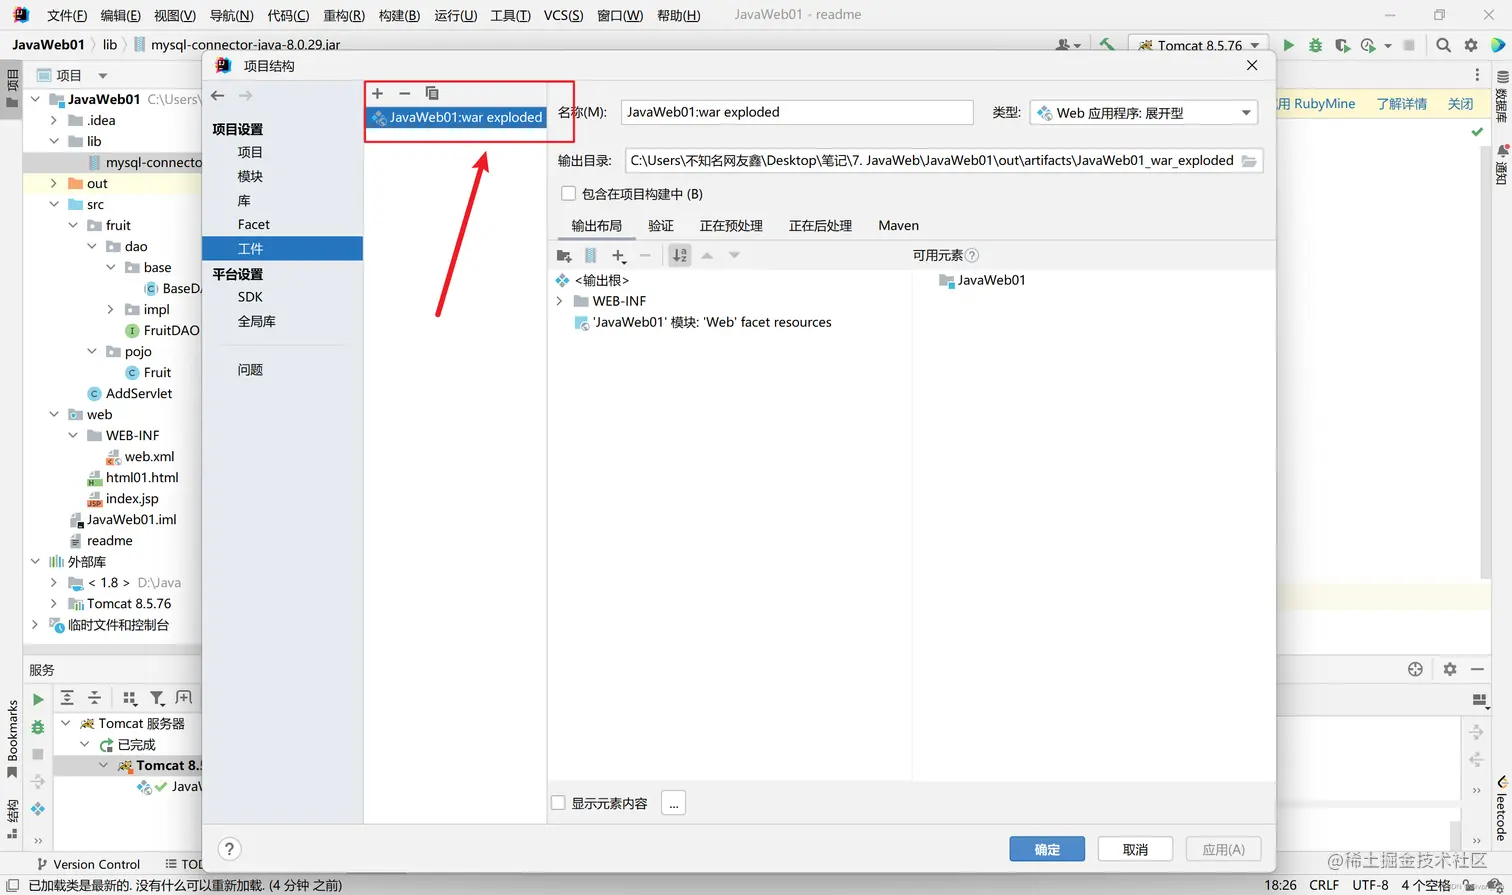This screenshot has height=895, width=1512.
Task: Open IDE settings gear in main toolbar
Action: (1471, 45)
